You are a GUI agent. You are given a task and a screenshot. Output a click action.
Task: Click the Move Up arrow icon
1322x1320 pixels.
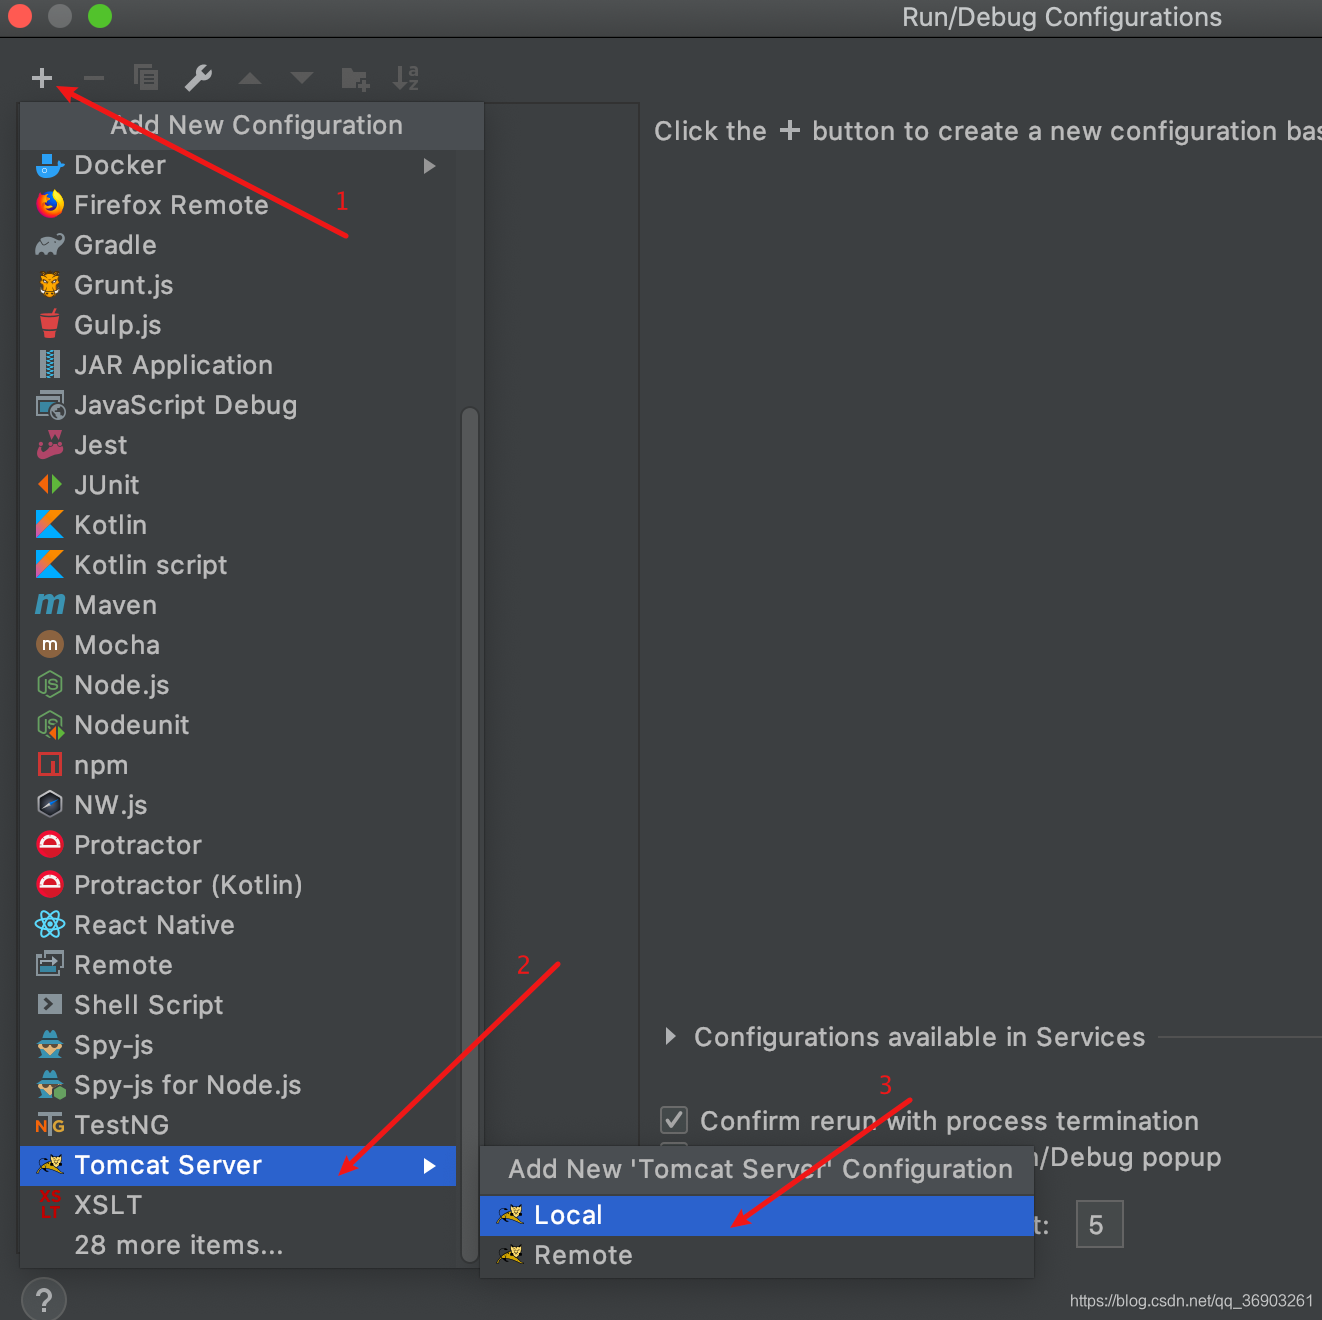point(250,78)
